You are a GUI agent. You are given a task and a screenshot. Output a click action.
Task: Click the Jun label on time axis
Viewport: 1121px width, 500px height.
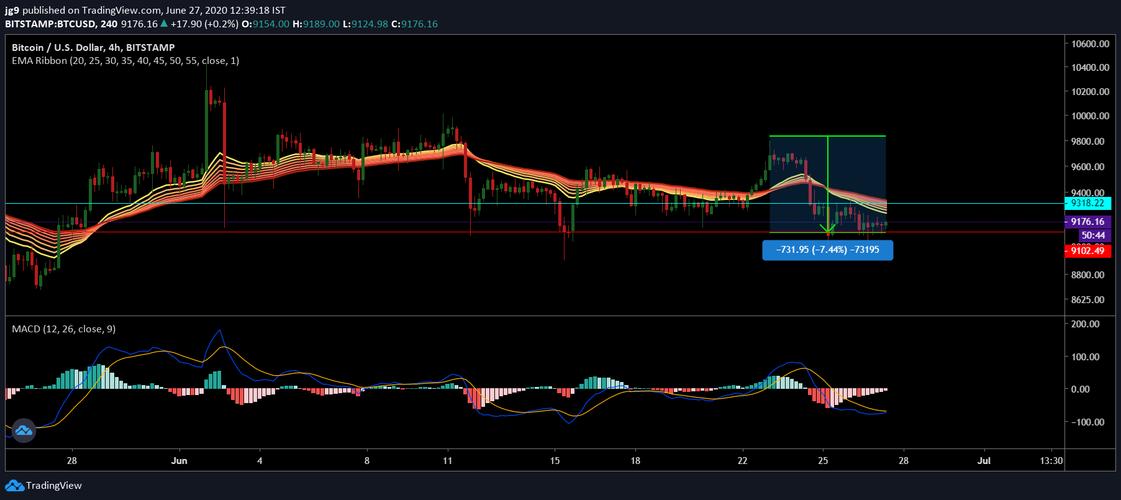click(x=179, y=461)
